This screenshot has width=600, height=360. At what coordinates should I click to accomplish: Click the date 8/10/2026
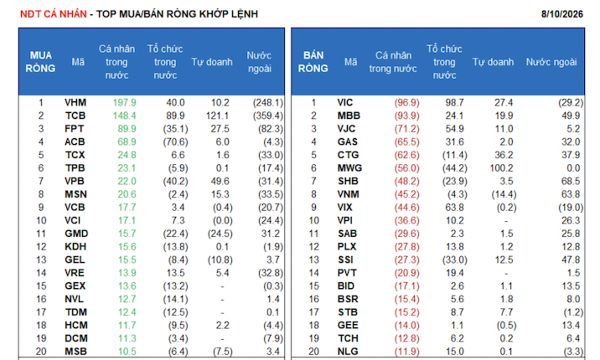pyautogui.click(x=562, y=14)
